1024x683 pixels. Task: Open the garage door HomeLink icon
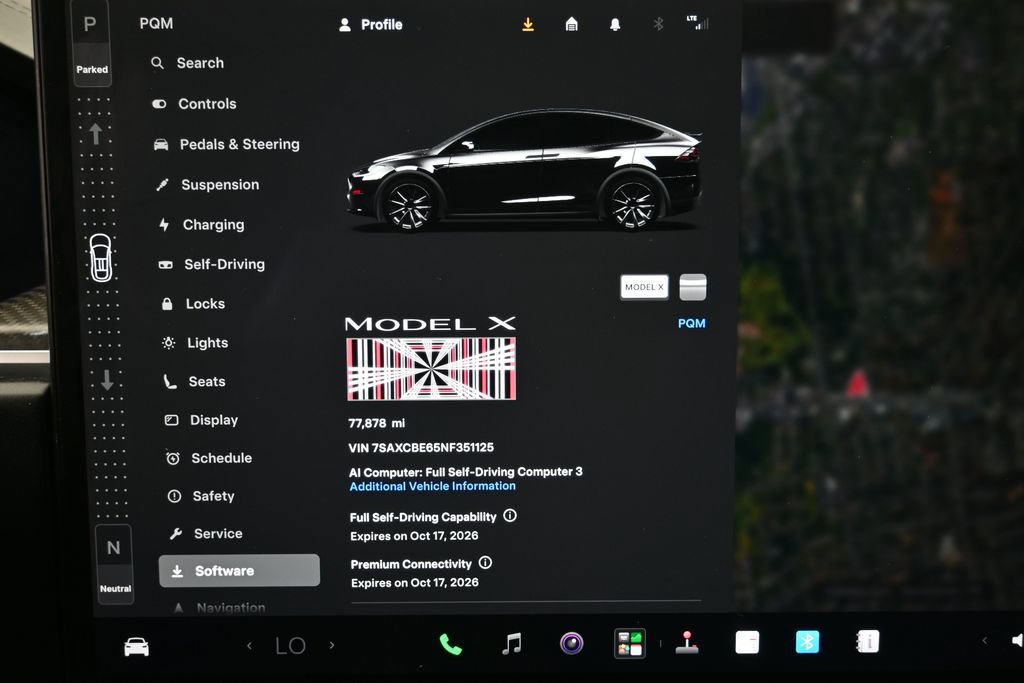pos(571,25)
